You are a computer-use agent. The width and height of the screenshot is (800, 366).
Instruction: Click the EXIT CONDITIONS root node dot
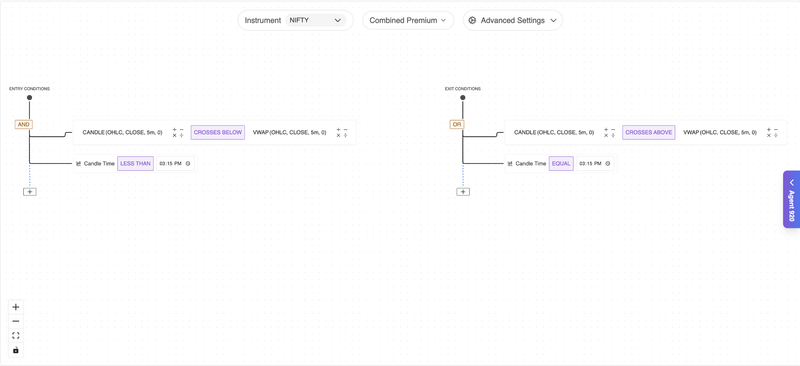click(463, 97)
